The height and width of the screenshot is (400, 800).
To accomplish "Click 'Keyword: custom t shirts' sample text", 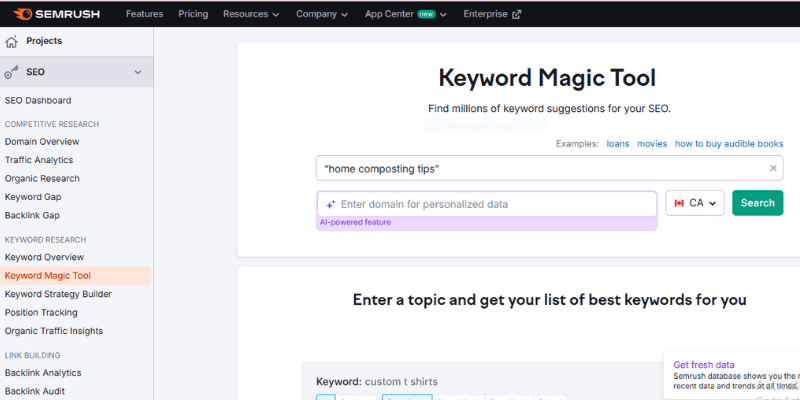I will pos(377,382).
